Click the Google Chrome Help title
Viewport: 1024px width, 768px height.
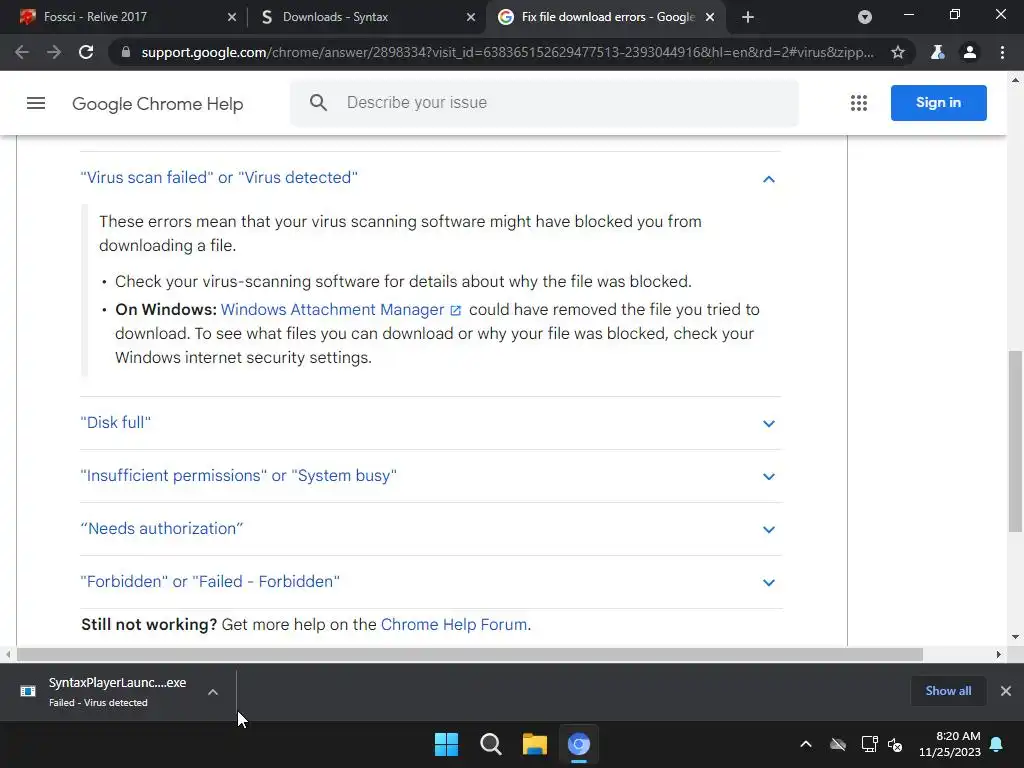(157, 104)
